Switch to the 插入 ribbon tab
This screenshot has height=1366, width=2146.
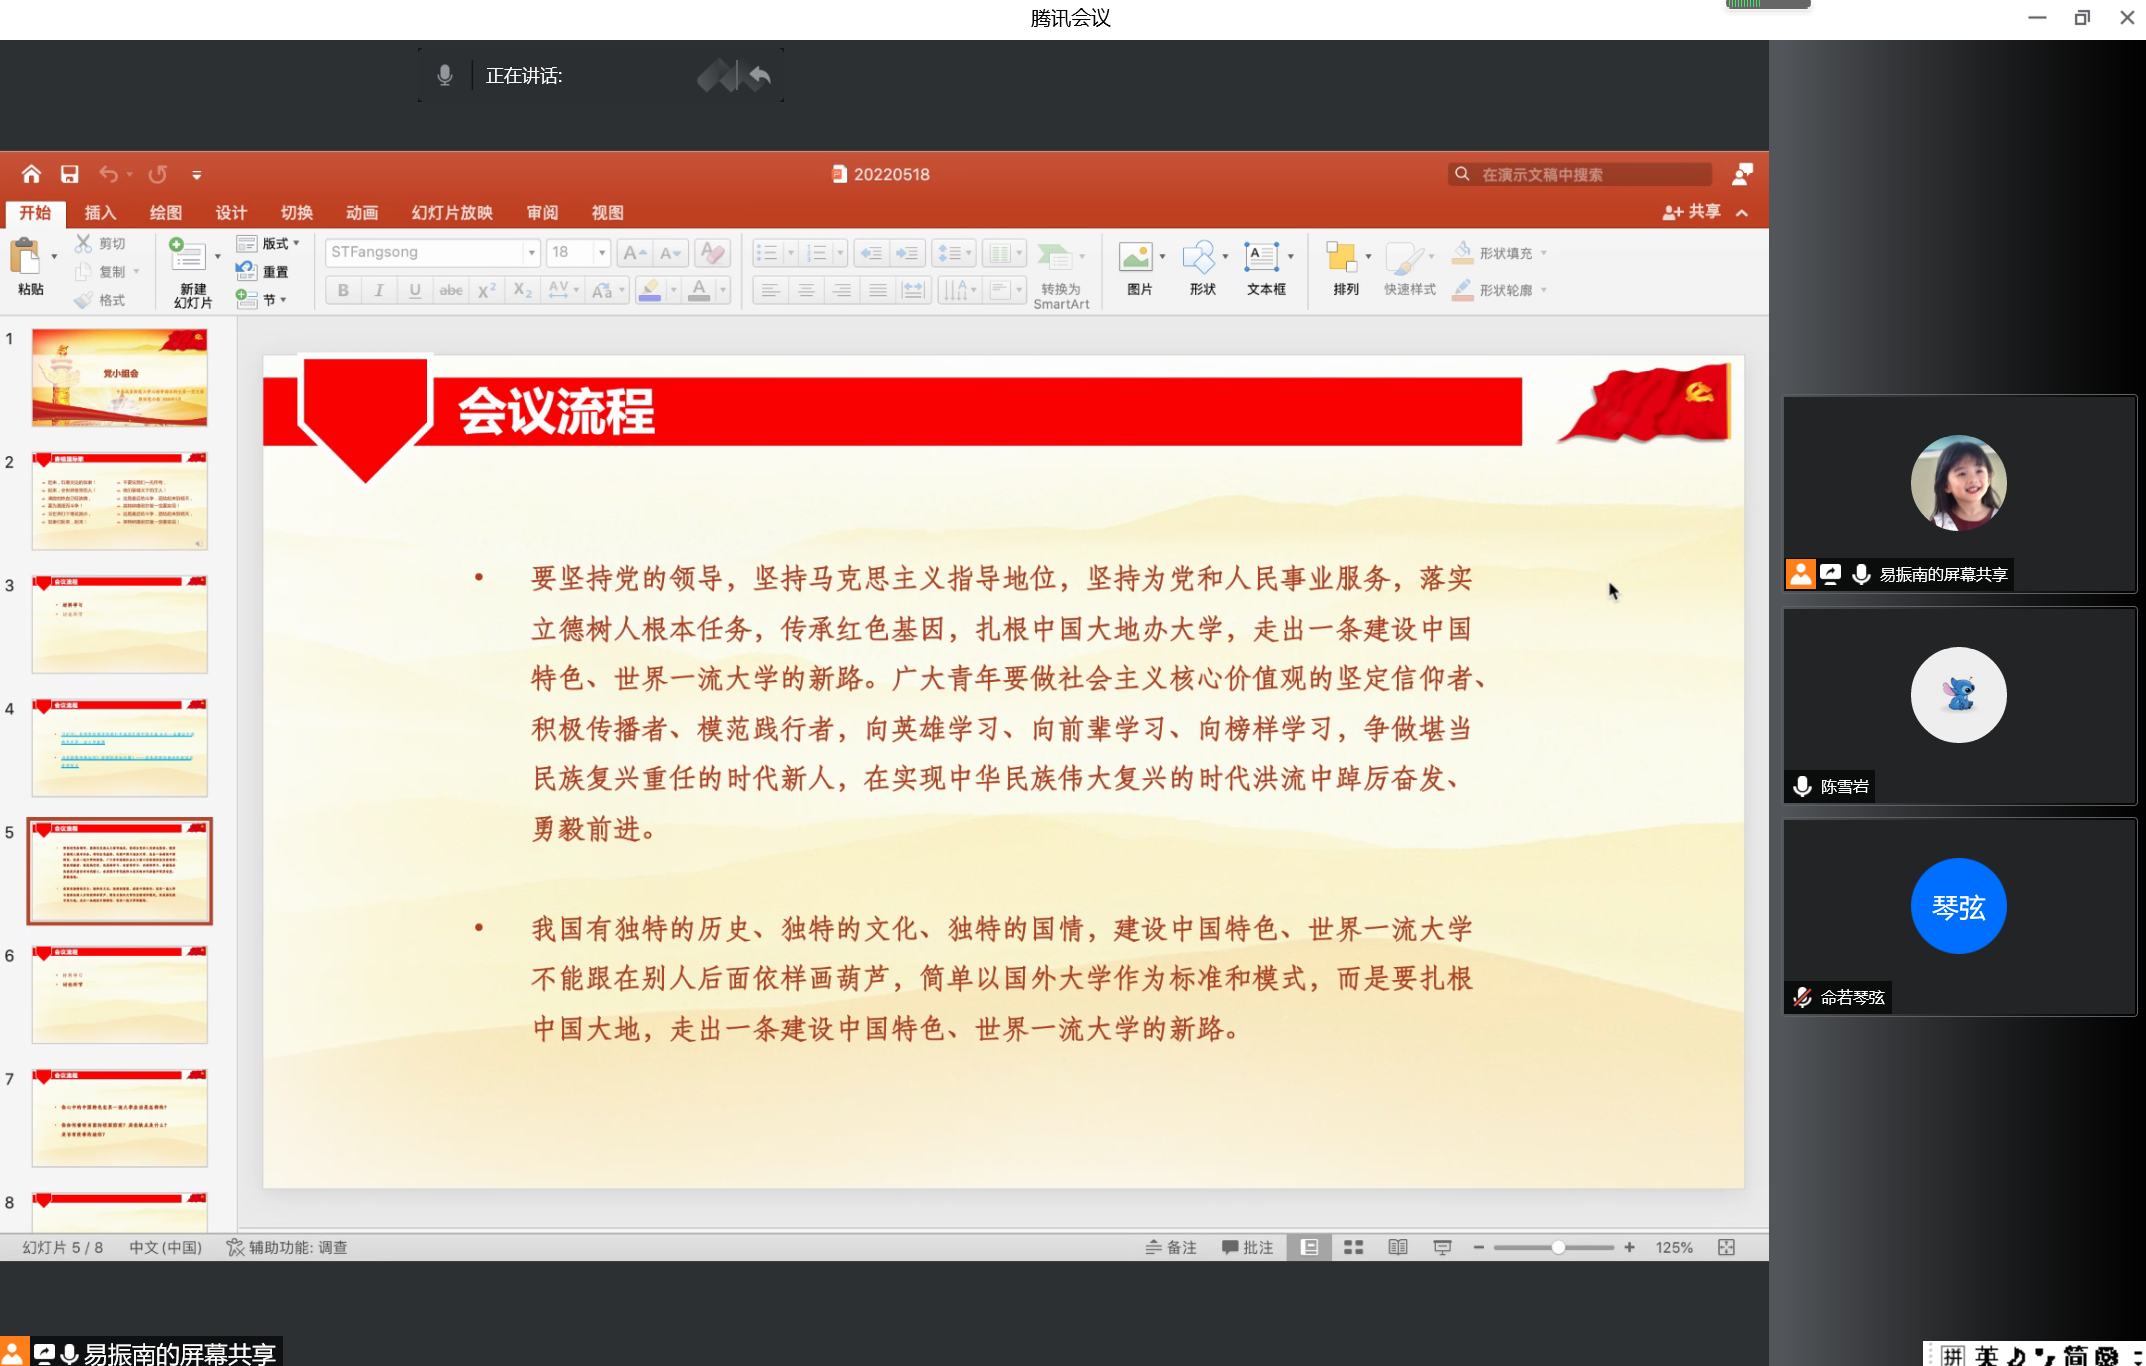click(99, 212)
